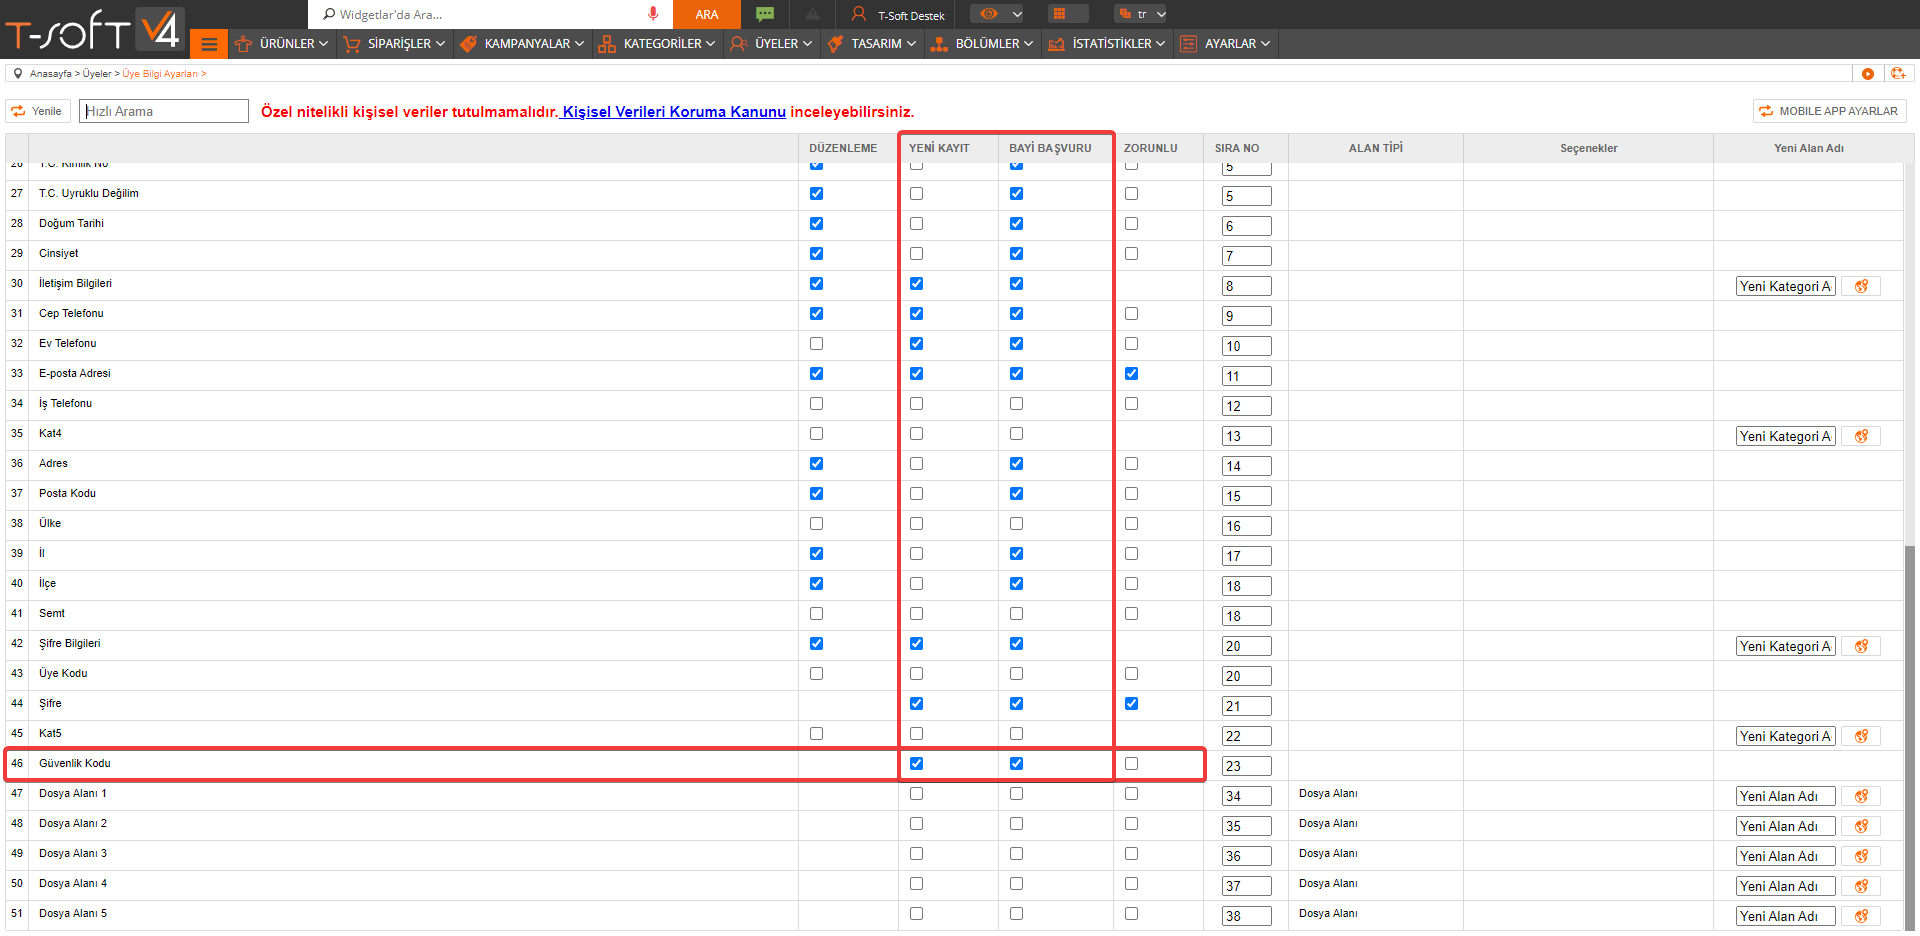The width and height of the screenshot is (1920, 936).
Task: Click the T-Soft Destek user icon
Action: [858, 14]
